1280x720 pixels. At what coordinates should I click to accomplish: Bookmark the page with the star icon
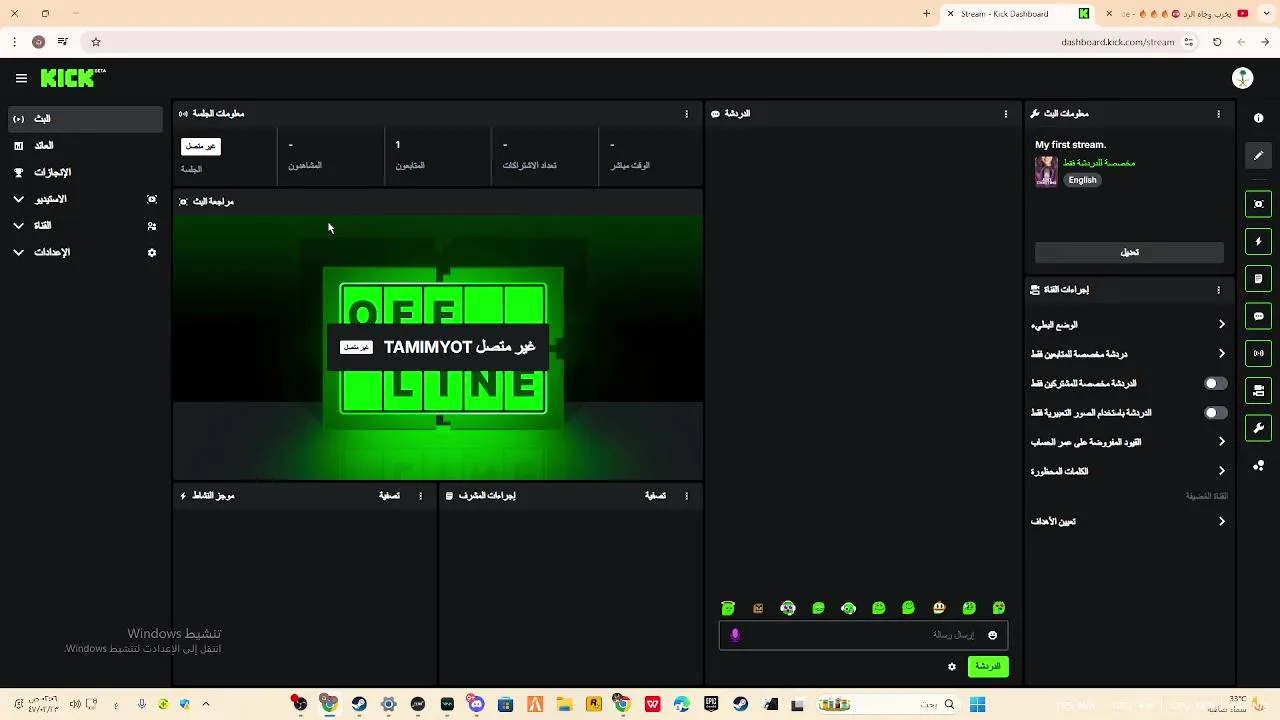(x=96, y=42)
